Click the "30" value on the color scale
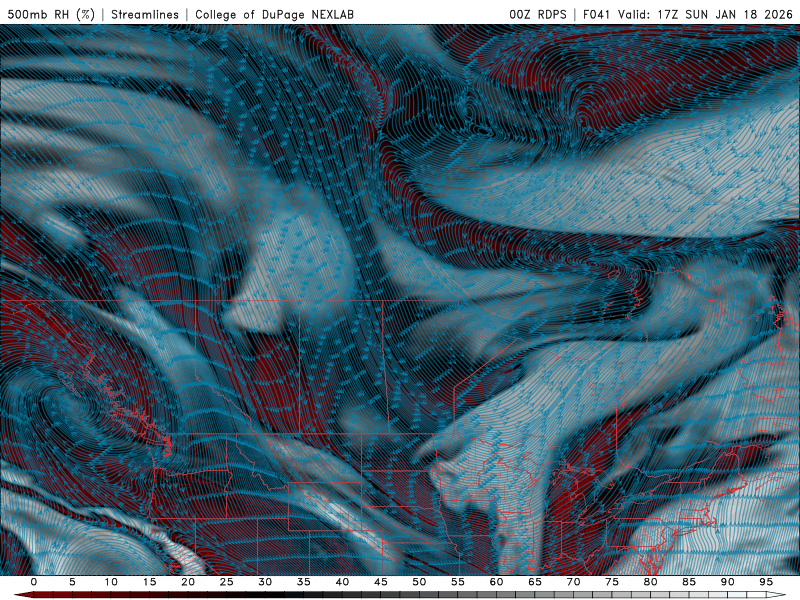 [265, 582]
